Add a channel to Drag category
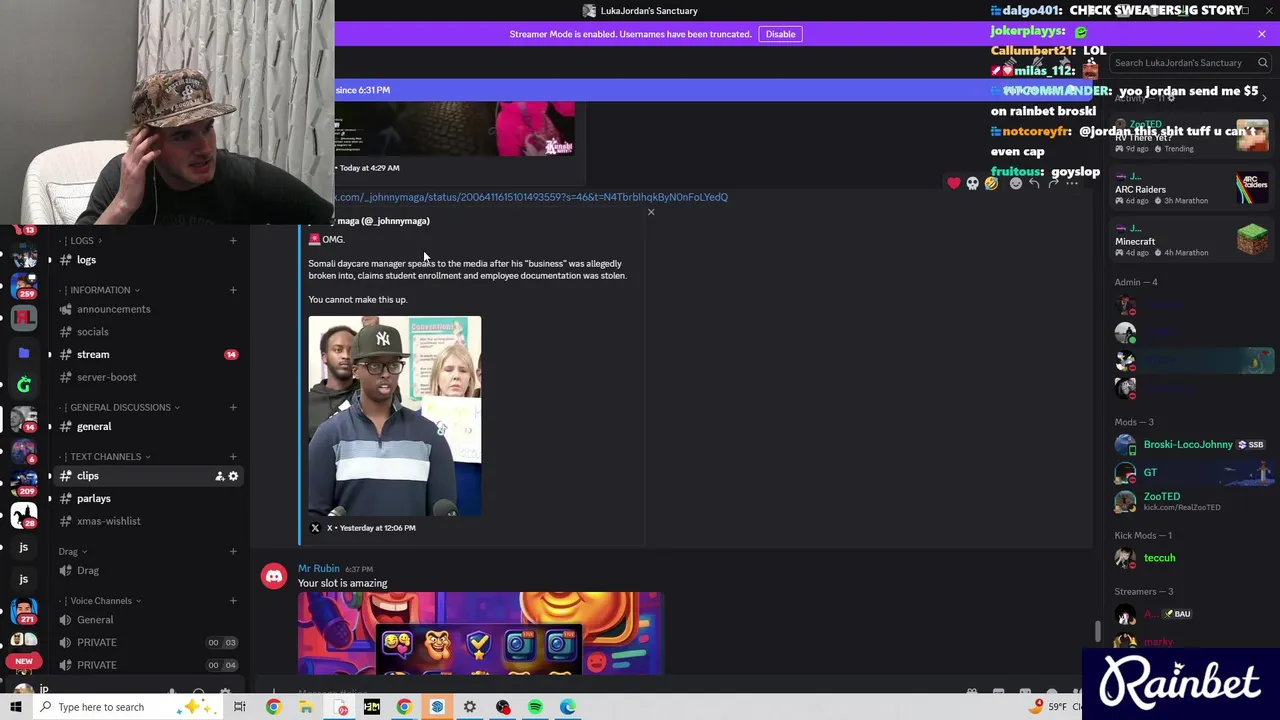This screenshot has width=1280, height=720. coord(233,551)
